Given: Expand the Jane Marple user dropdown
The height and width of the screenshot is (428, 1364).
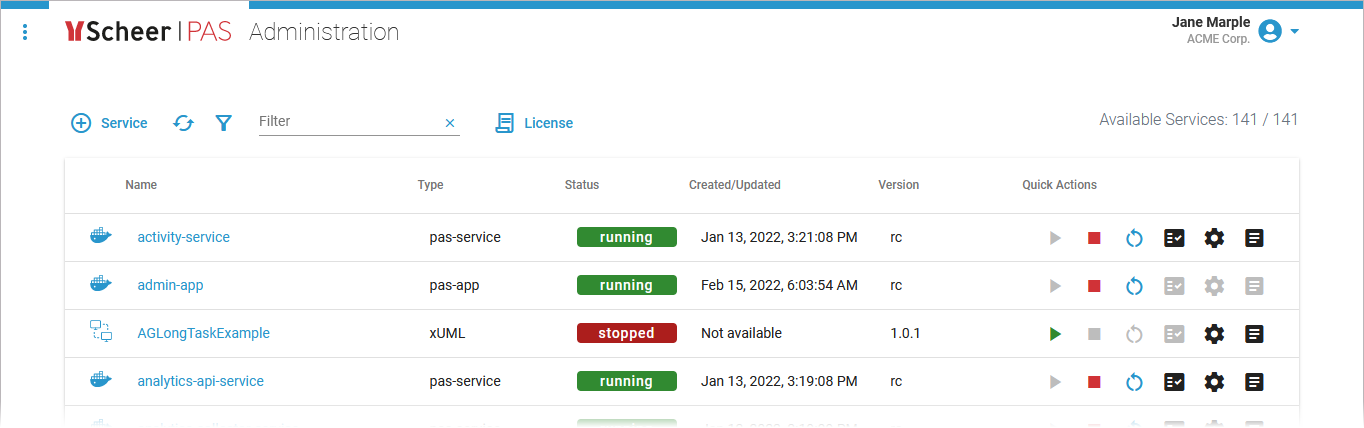Looking at the screenshot, I should 1295,32.
